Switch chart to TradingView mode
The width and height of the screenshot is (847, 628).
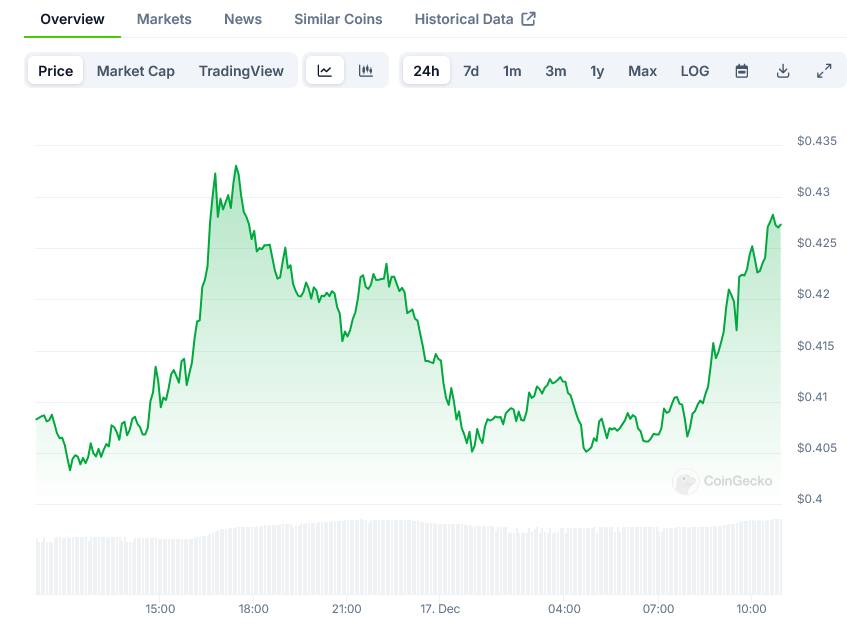pyautogui.click(x=241, y=71)
